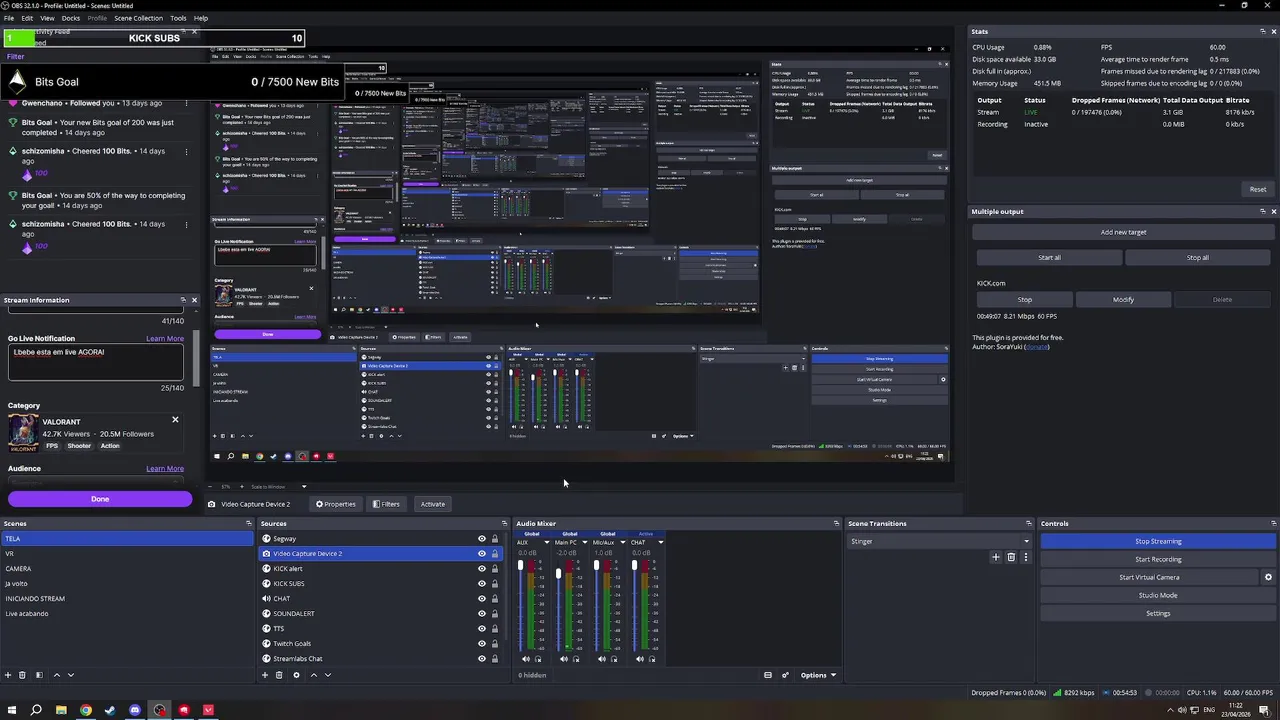Expand AUX channel options arrow

[546, 542]
